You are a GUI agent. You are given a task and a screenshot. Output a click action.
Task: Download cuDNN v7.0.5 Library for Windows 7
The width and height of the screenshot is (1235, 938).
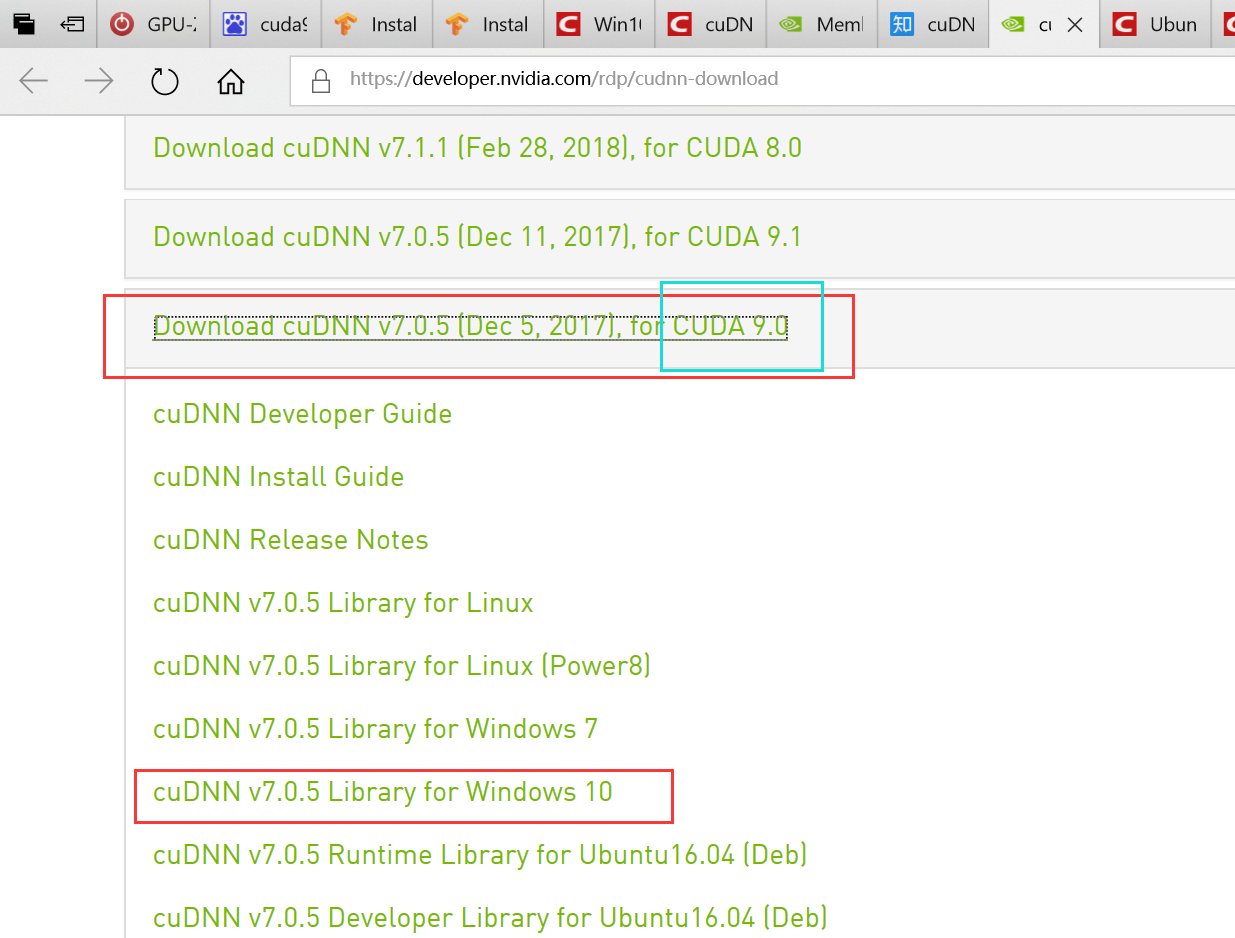(x=375, y=729)
